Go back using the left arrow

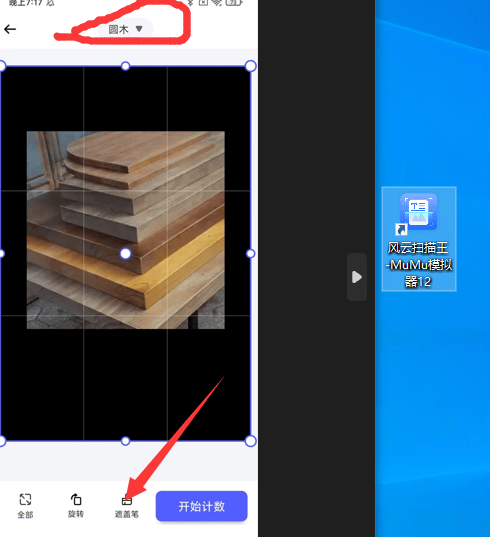click(x=10, y=29)
